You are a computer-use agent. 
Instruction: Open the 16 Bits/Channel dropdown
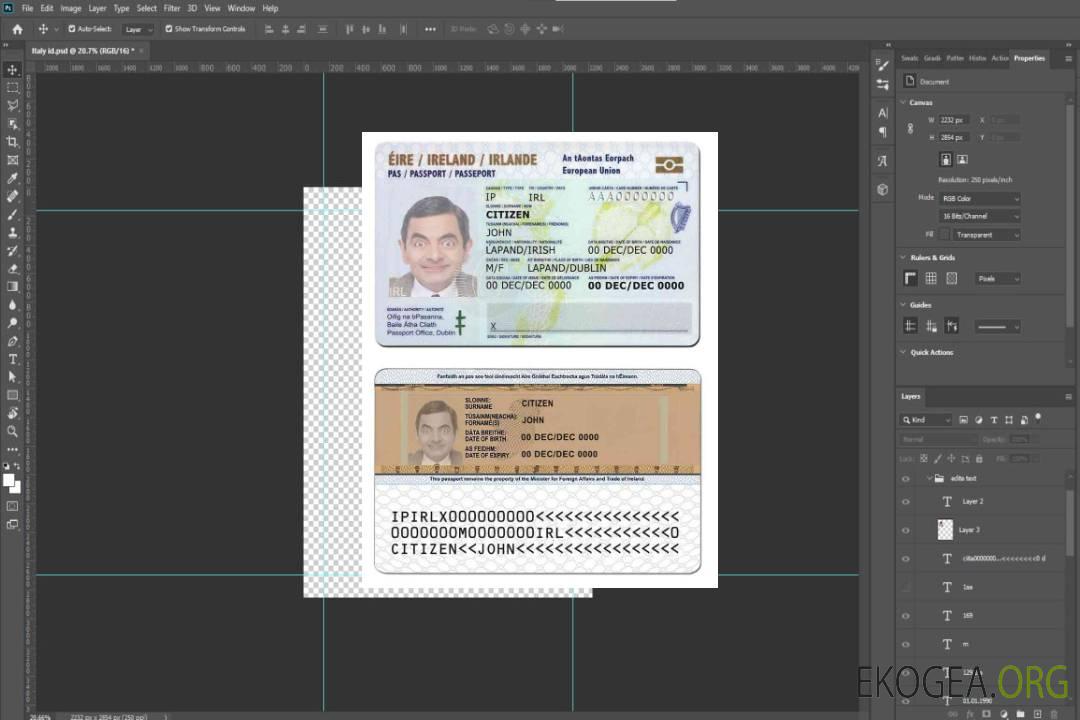(980, 216)
